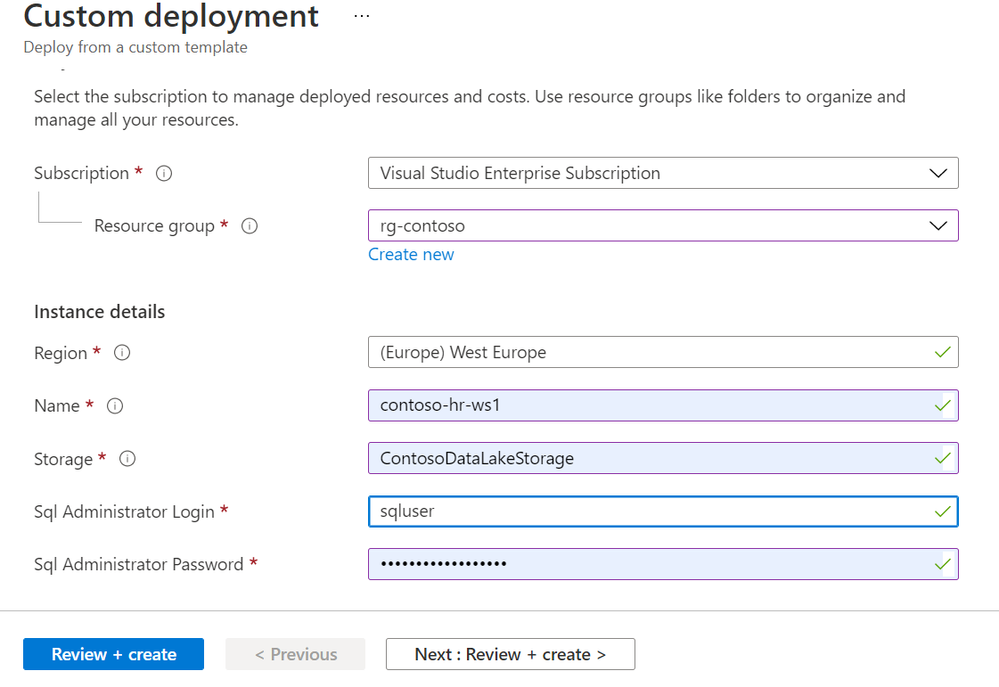Click into the Name field containing contoso-hr-ws1
Image resolution: width=999 pixels, height=687 pixels.
650,405
